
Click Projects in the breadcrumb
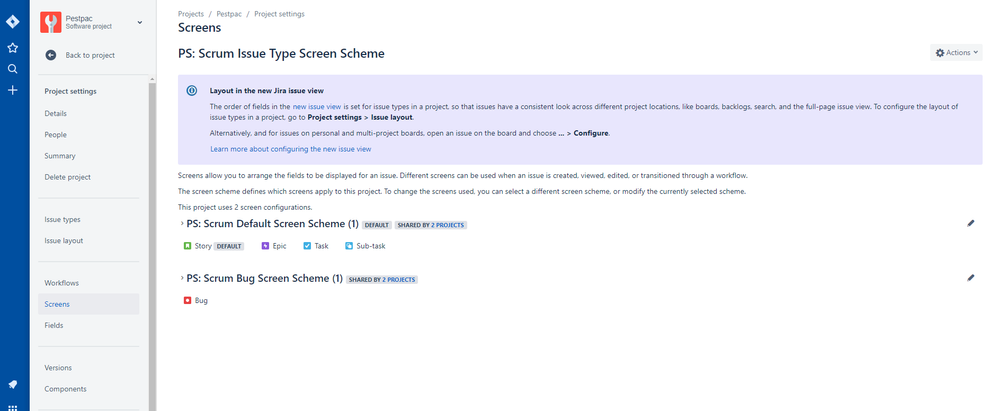pos(191,14)
